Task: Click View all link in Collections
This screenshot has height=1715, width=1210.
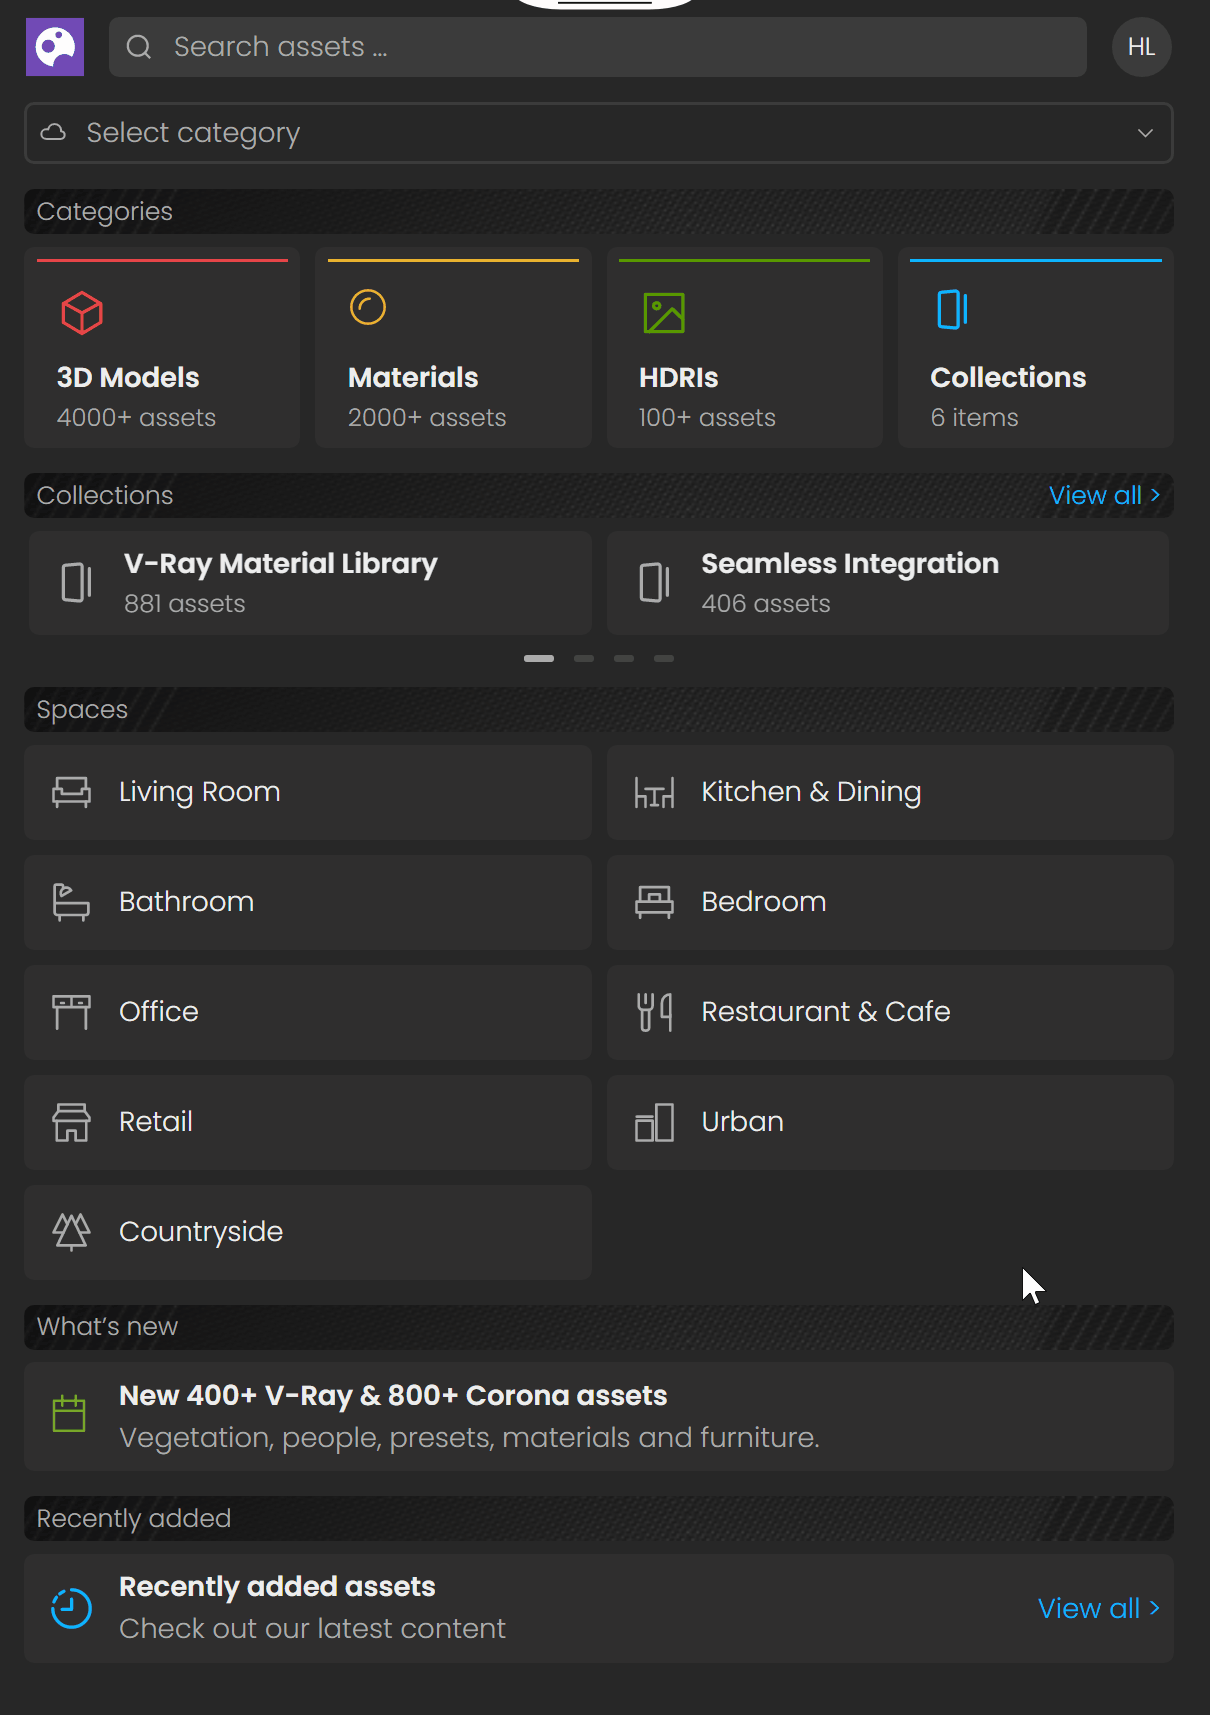Action: (1104, 495)
